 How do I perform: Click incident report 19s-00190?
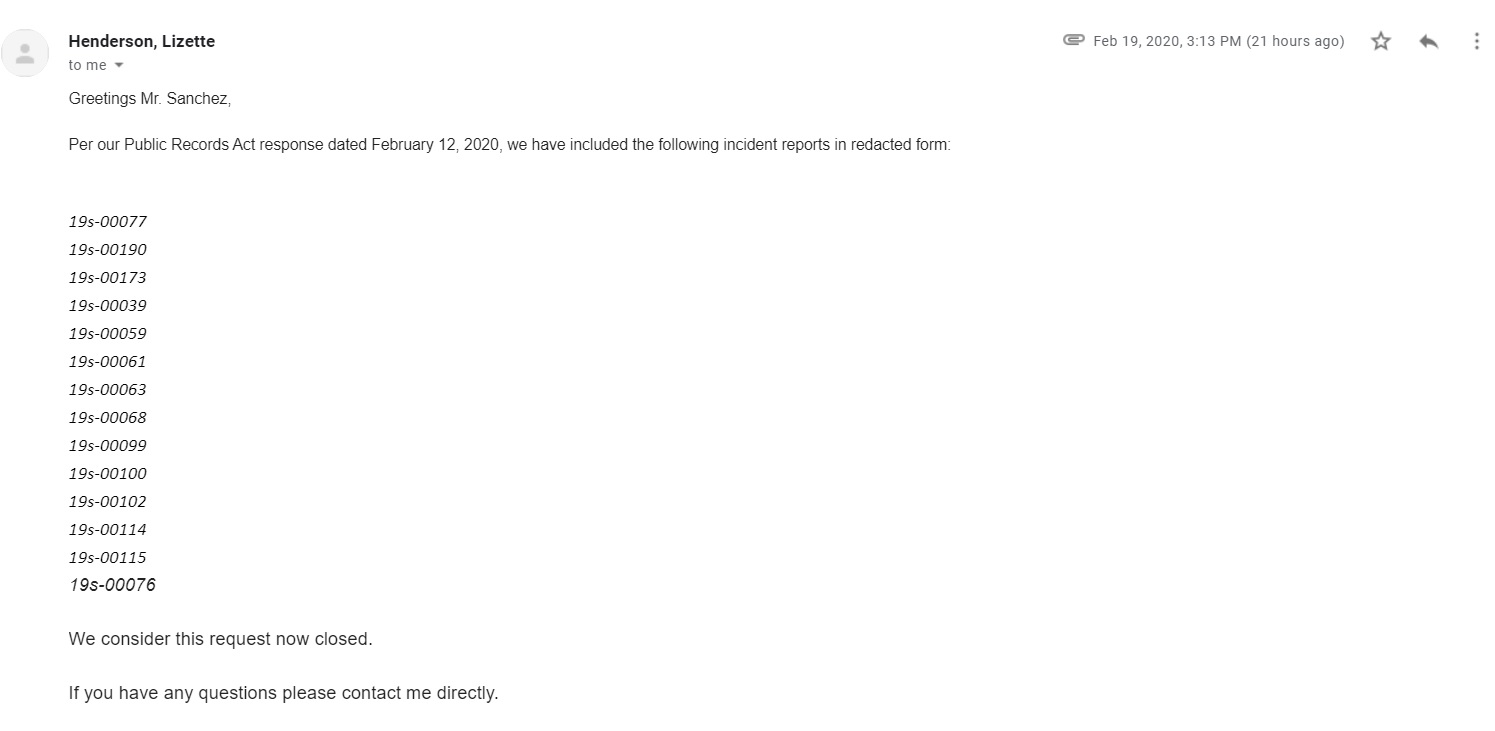tap(108, 250)
